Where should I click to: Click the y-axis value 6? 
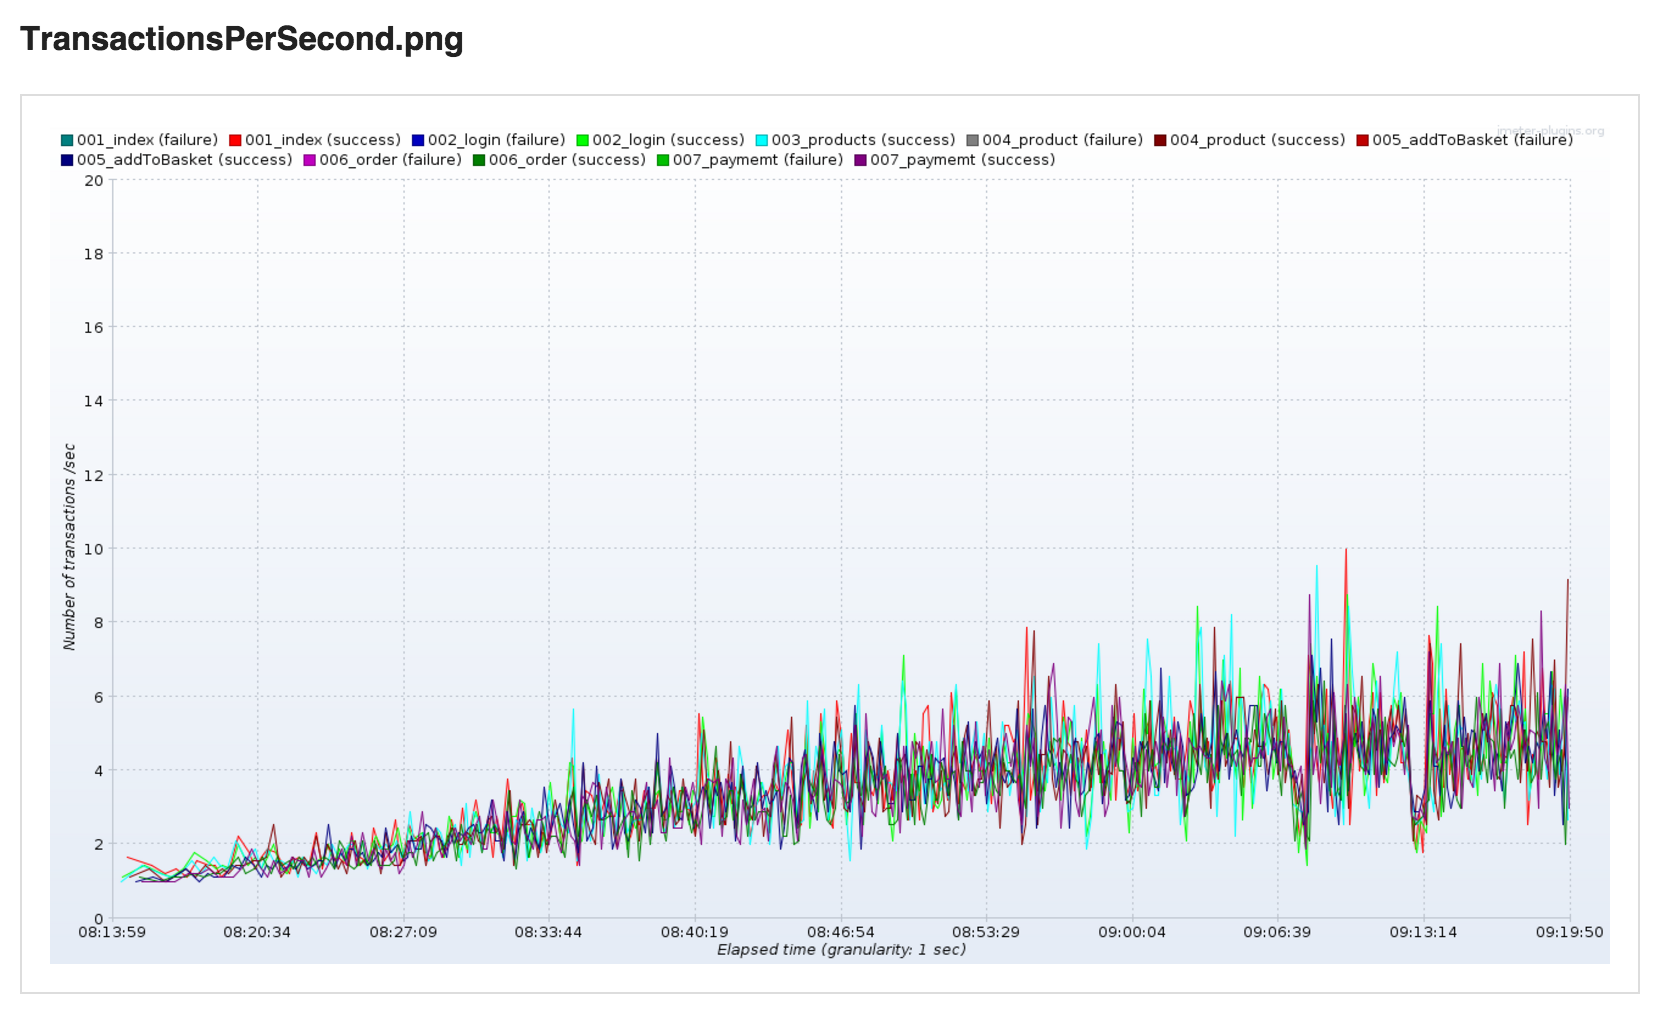(x=99, y=697)
